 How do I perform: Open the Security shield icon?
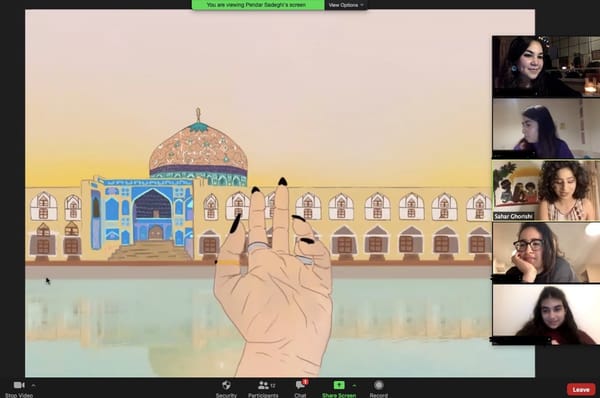click(x=226, y=385)
